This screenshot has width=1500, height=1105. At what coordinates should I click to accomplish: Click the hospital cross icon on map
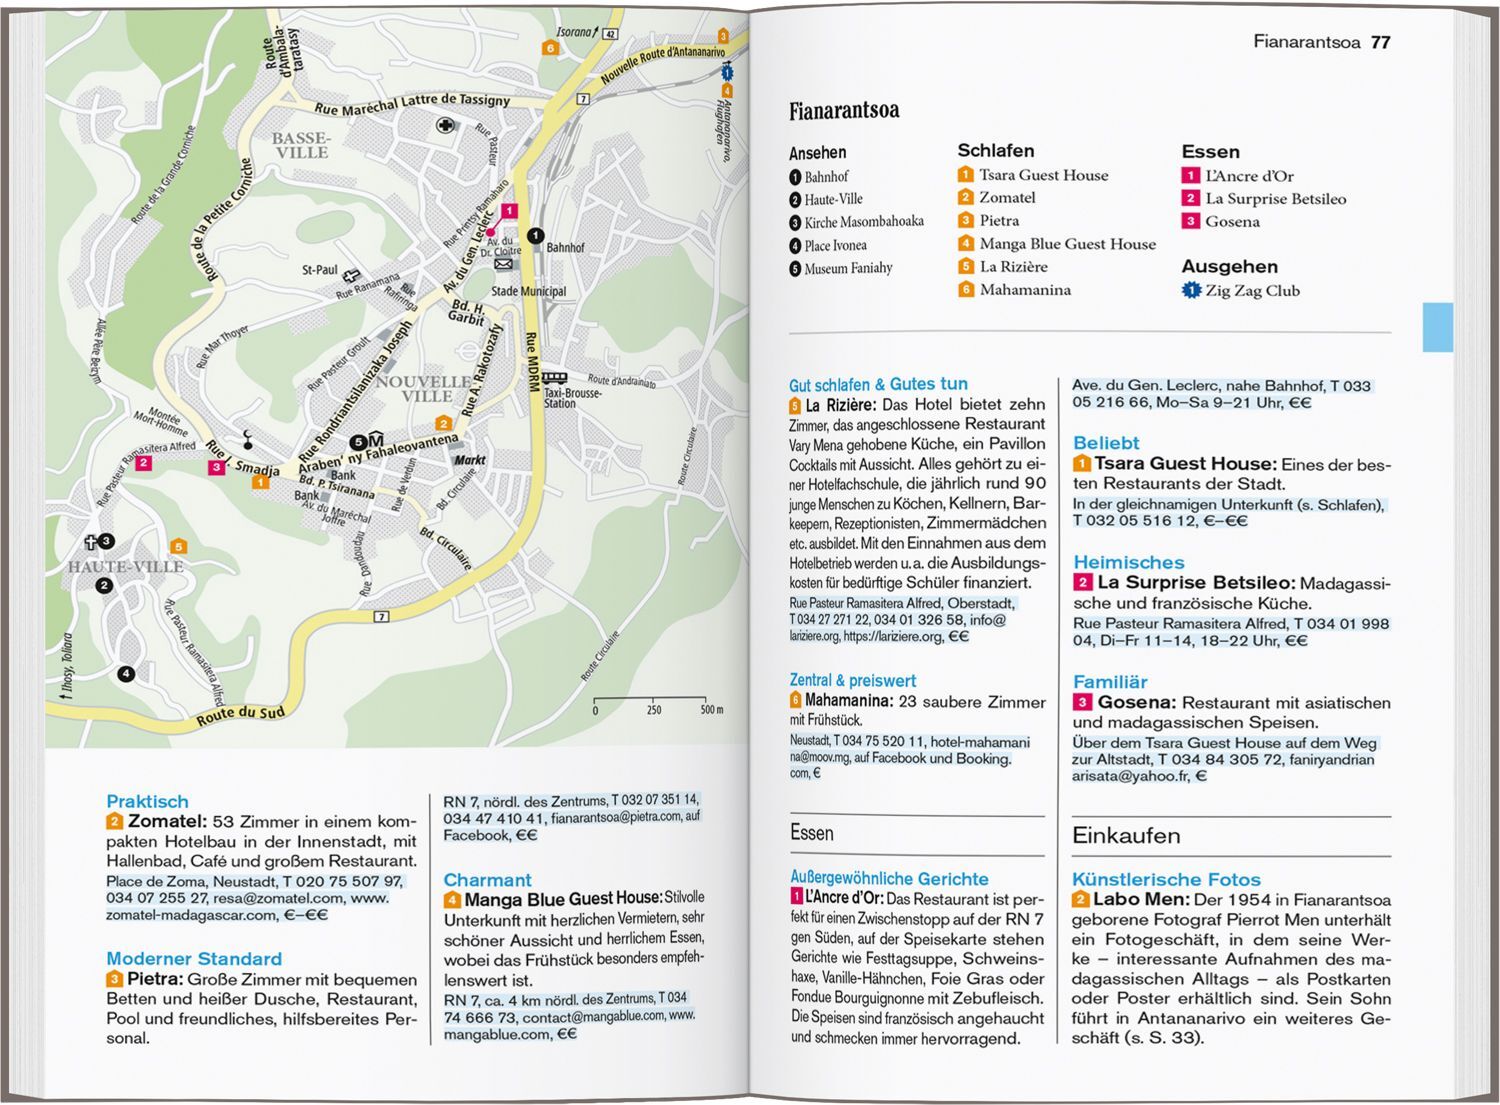445,125
